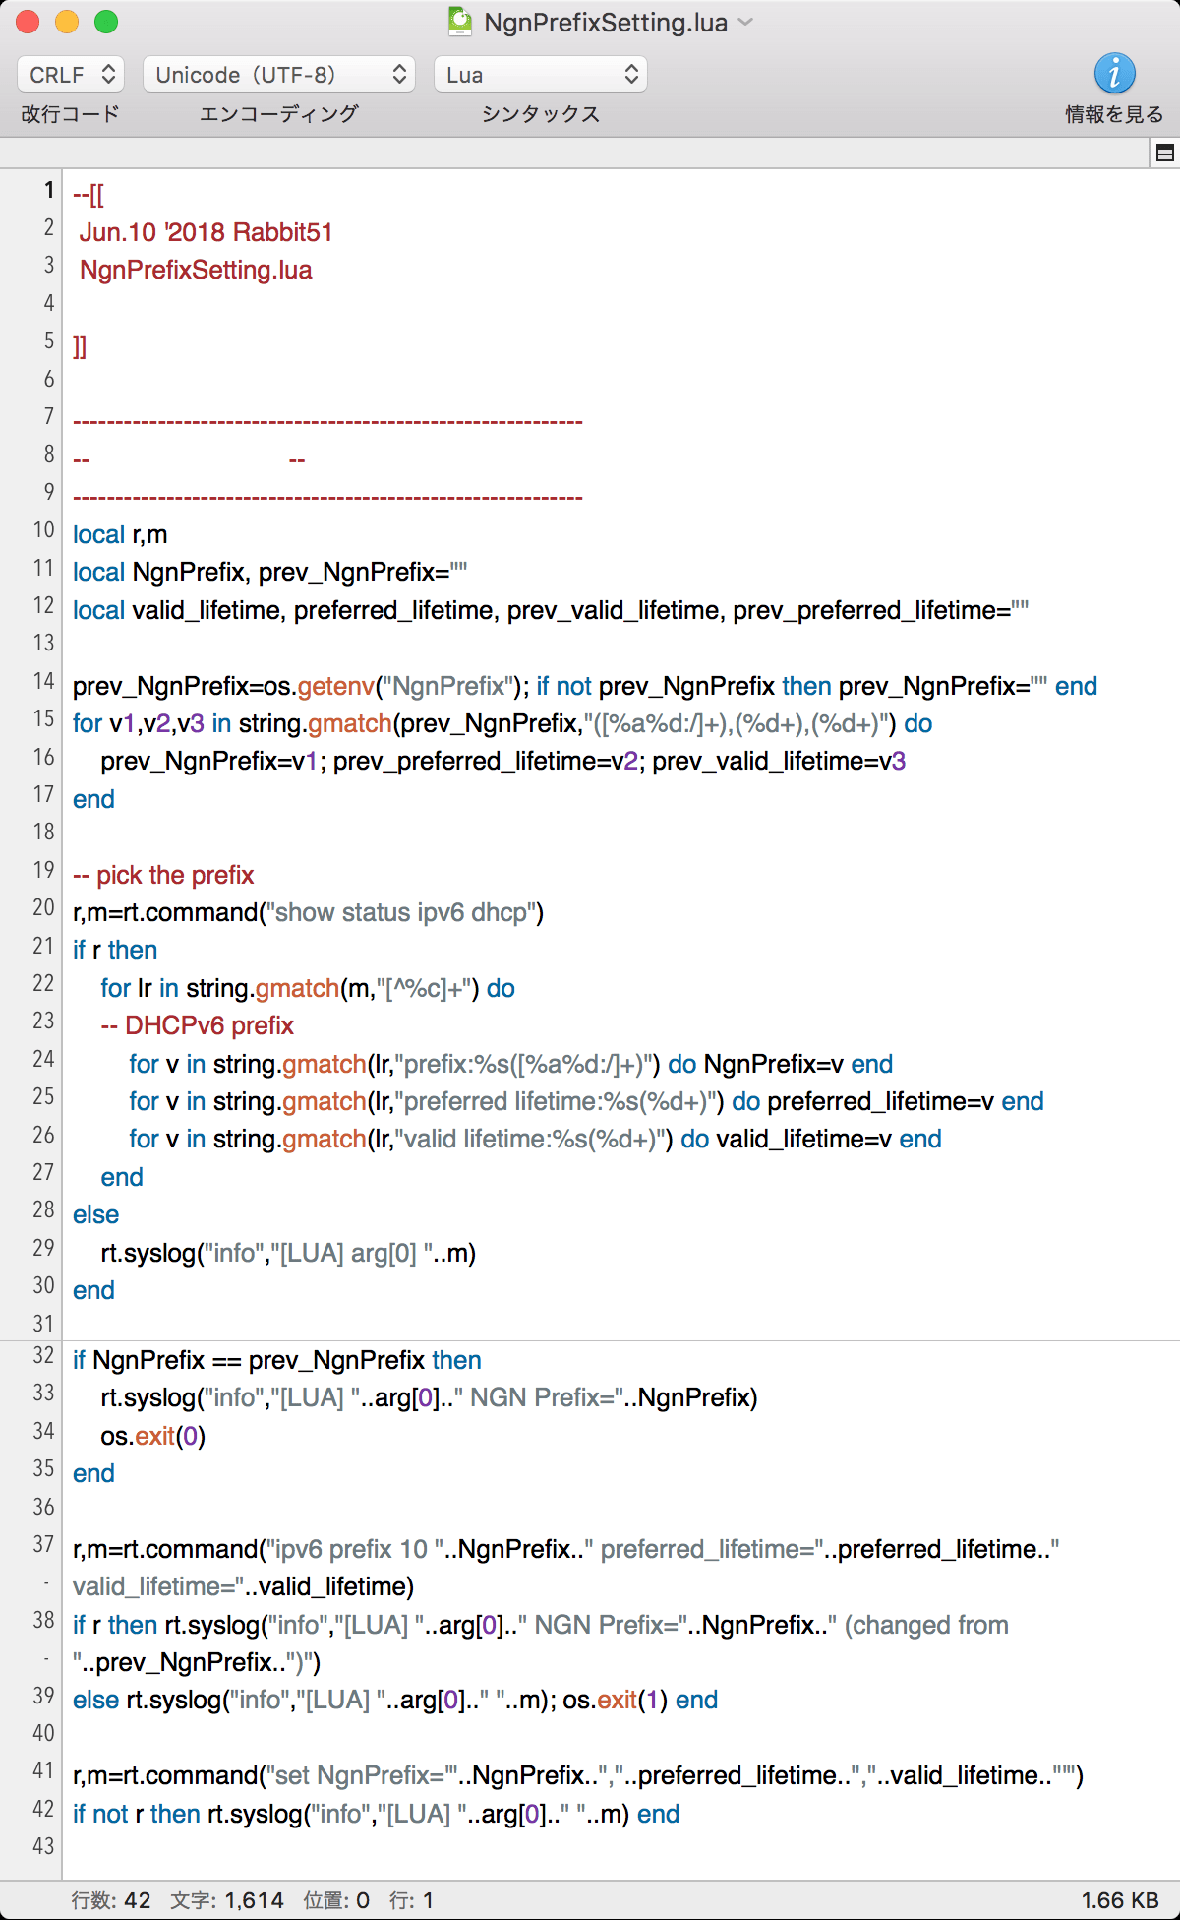Click '(changed from' text on line 38

[x=926, y=1625]
